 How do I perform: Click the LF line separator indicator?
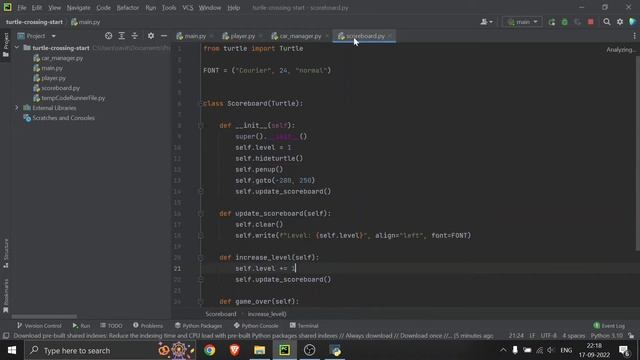pos(532,336)
